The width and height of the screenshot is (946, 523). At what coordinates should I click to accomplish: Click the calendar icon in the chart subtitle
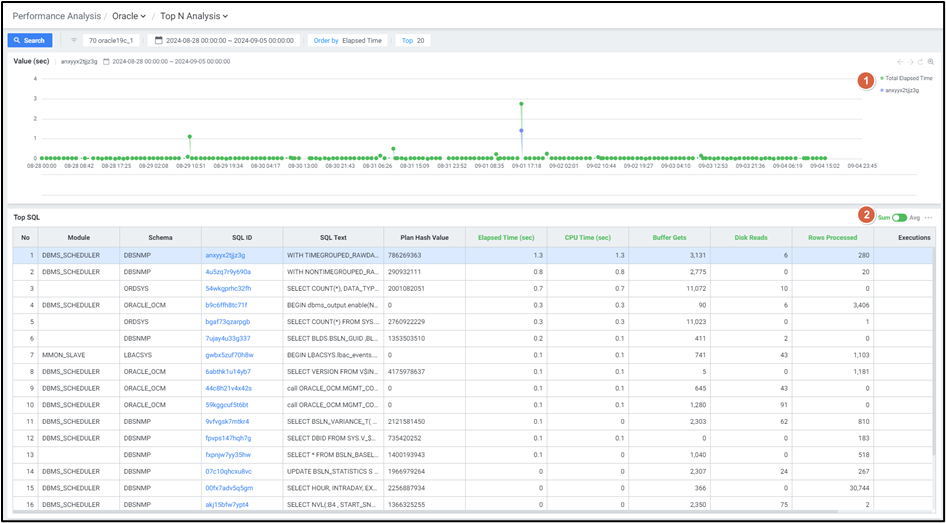click(x=107, y=62)
